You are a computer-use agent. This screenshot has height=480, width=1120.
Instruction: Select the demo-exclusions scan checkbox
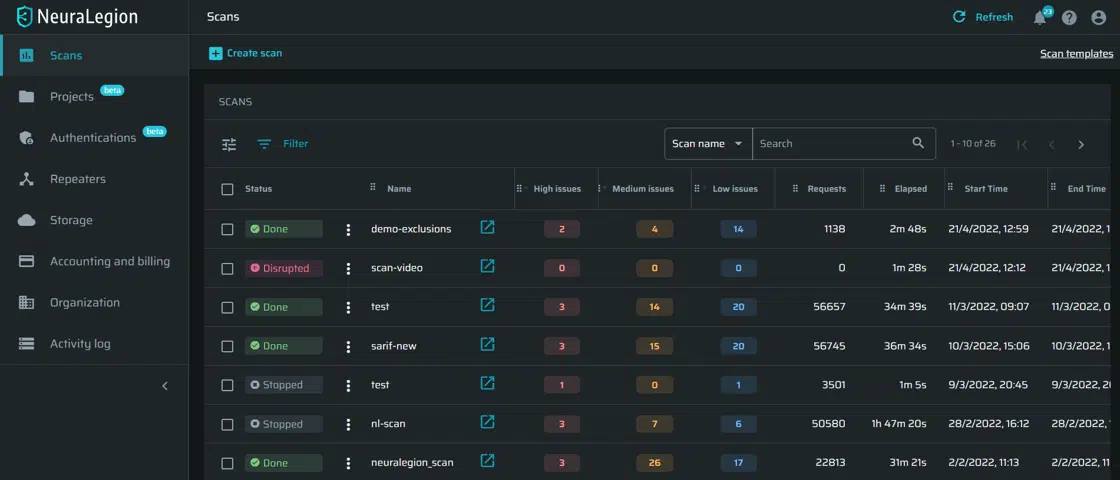[x=227, y=229]
